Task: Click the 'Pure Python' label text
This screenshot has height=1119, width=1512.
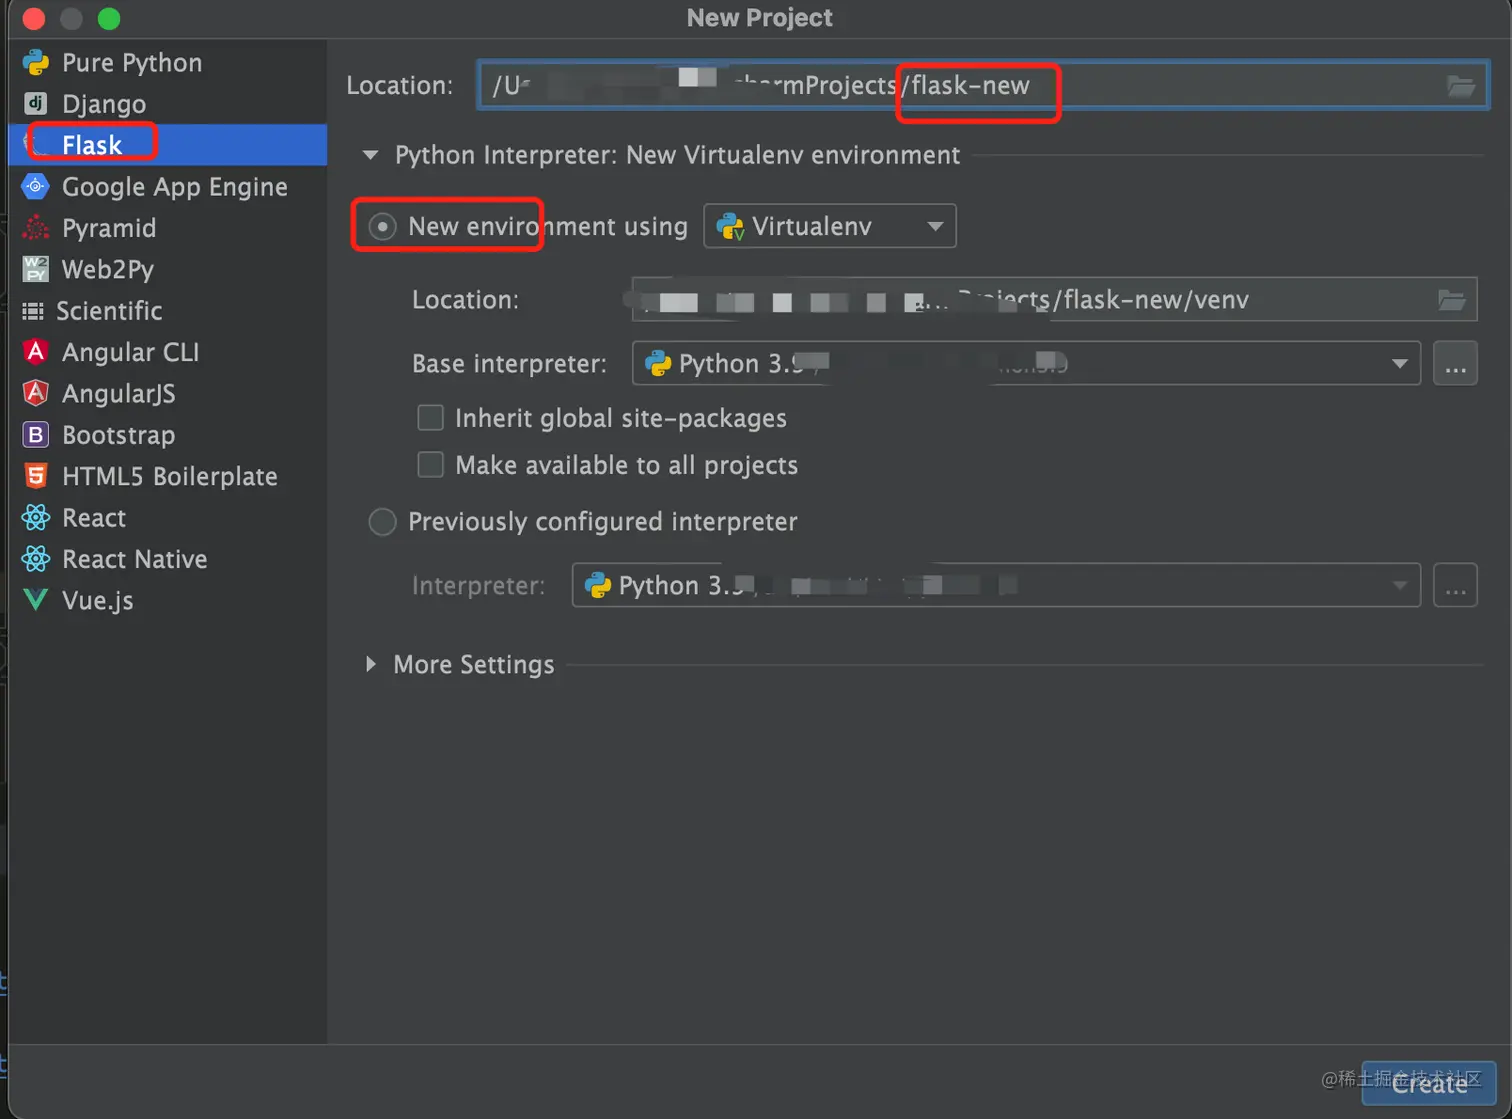Action: [x=132, y=63]
